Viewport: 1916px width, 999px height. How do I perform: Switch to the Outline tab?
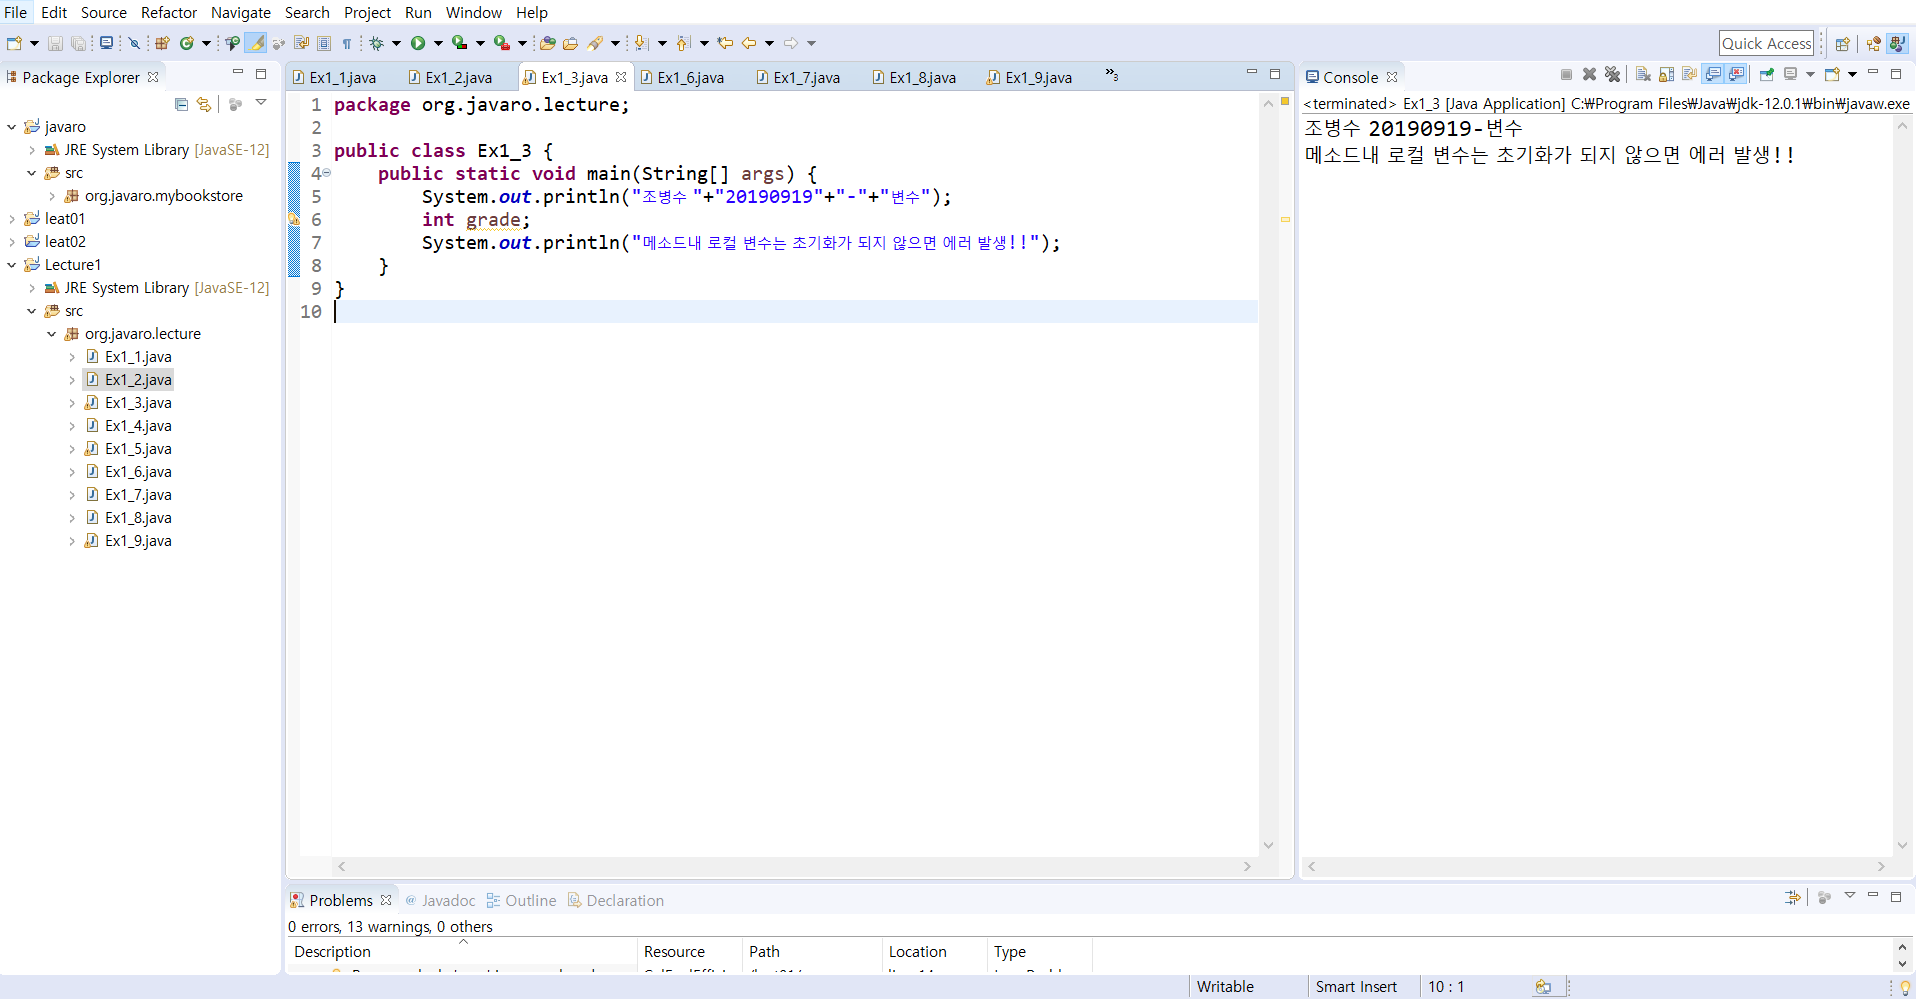point(521,901)
